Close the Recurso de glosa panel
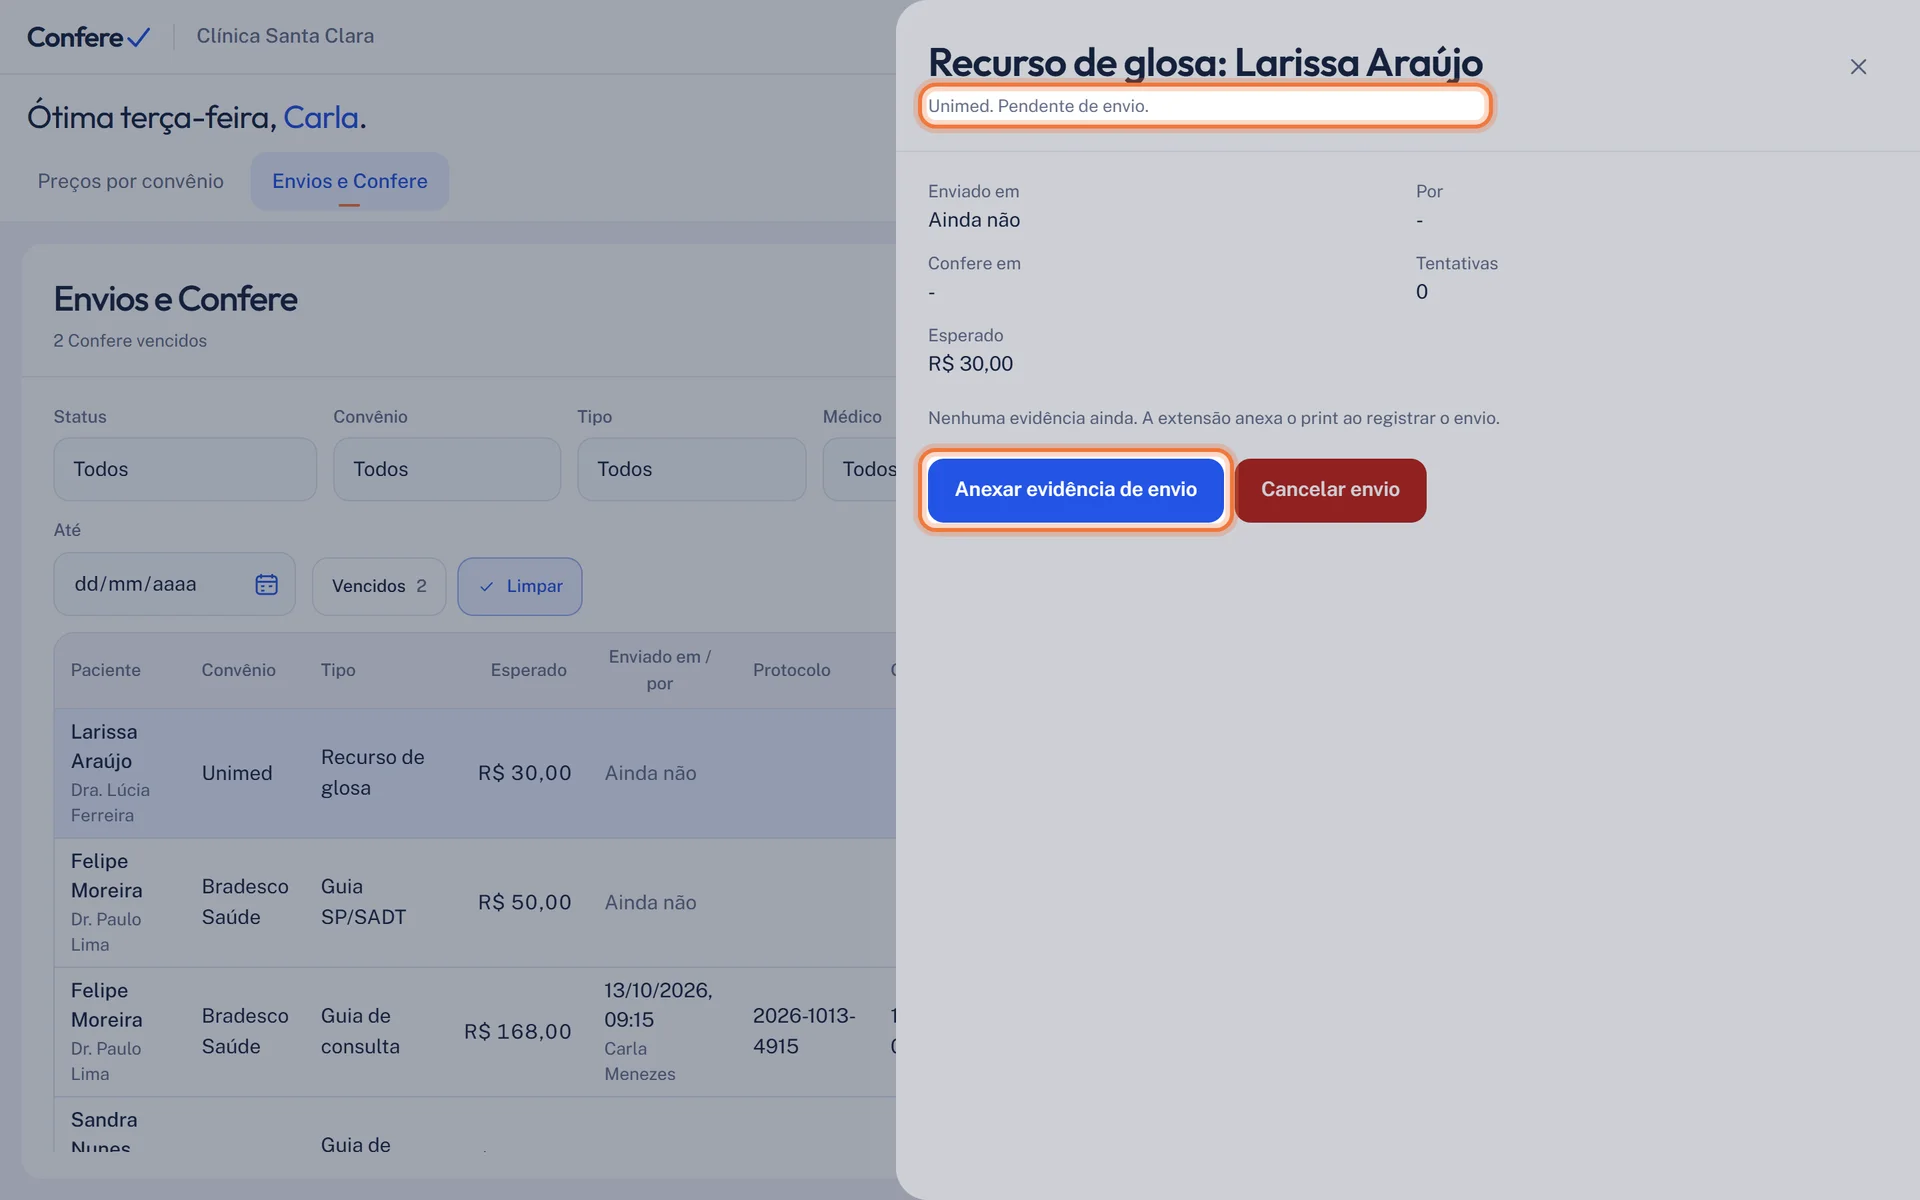The width and height of the screenshot is (1920, 1200). 1858,67
